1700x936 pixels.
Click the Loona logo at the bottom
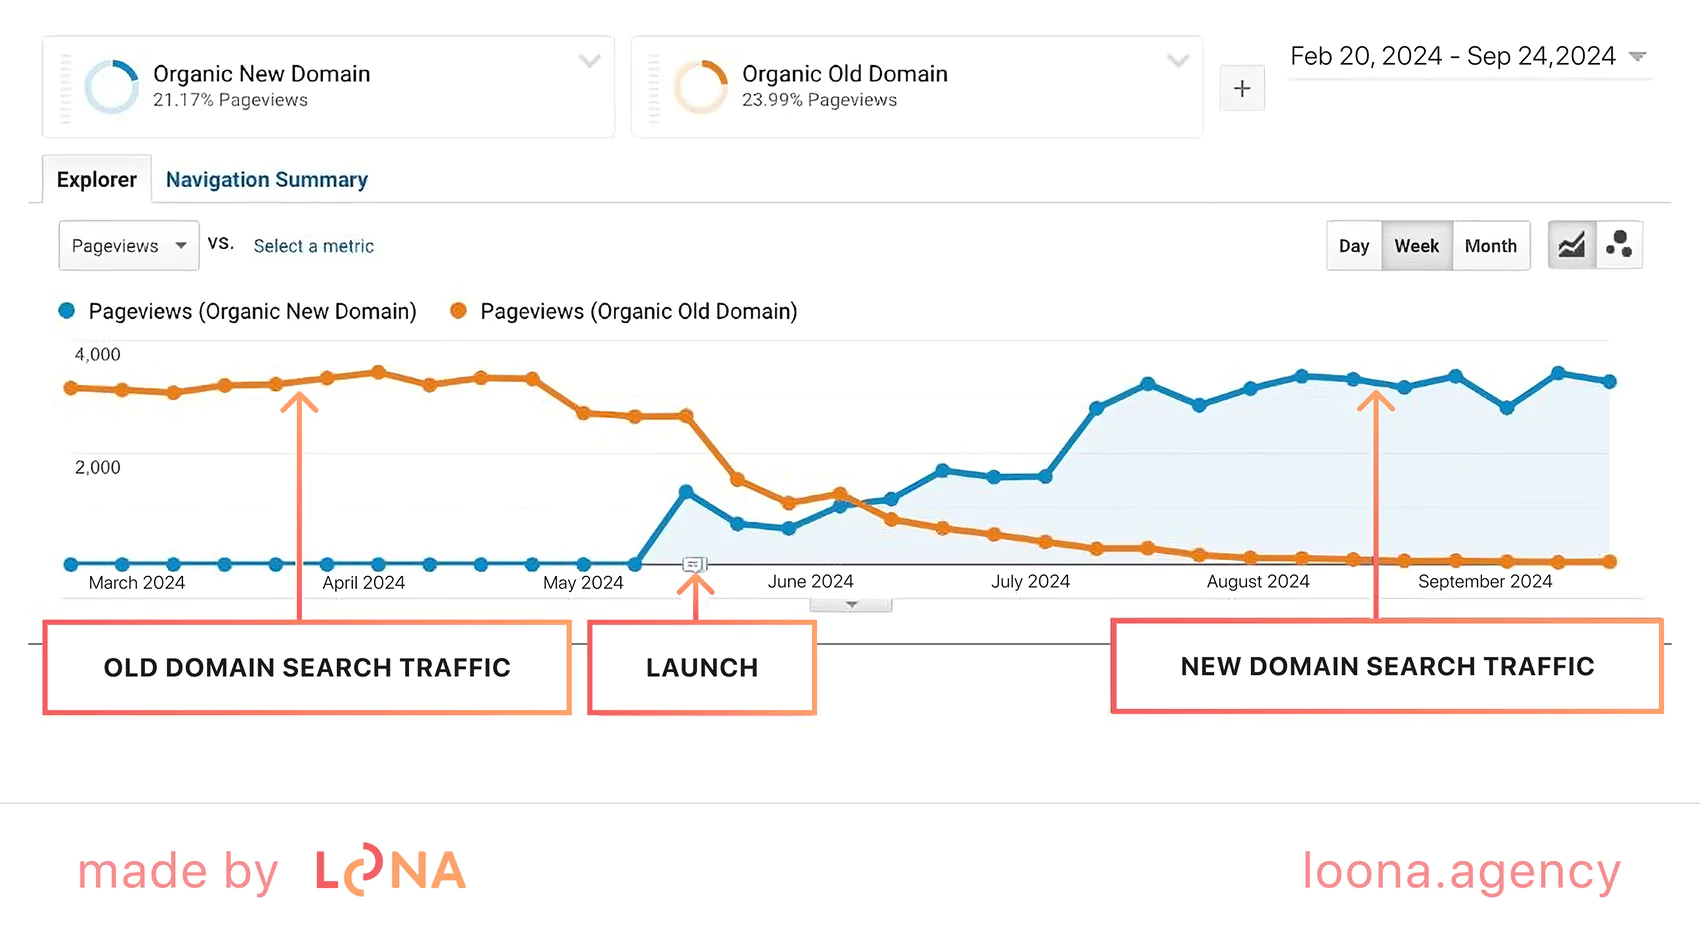pos(390,871)
